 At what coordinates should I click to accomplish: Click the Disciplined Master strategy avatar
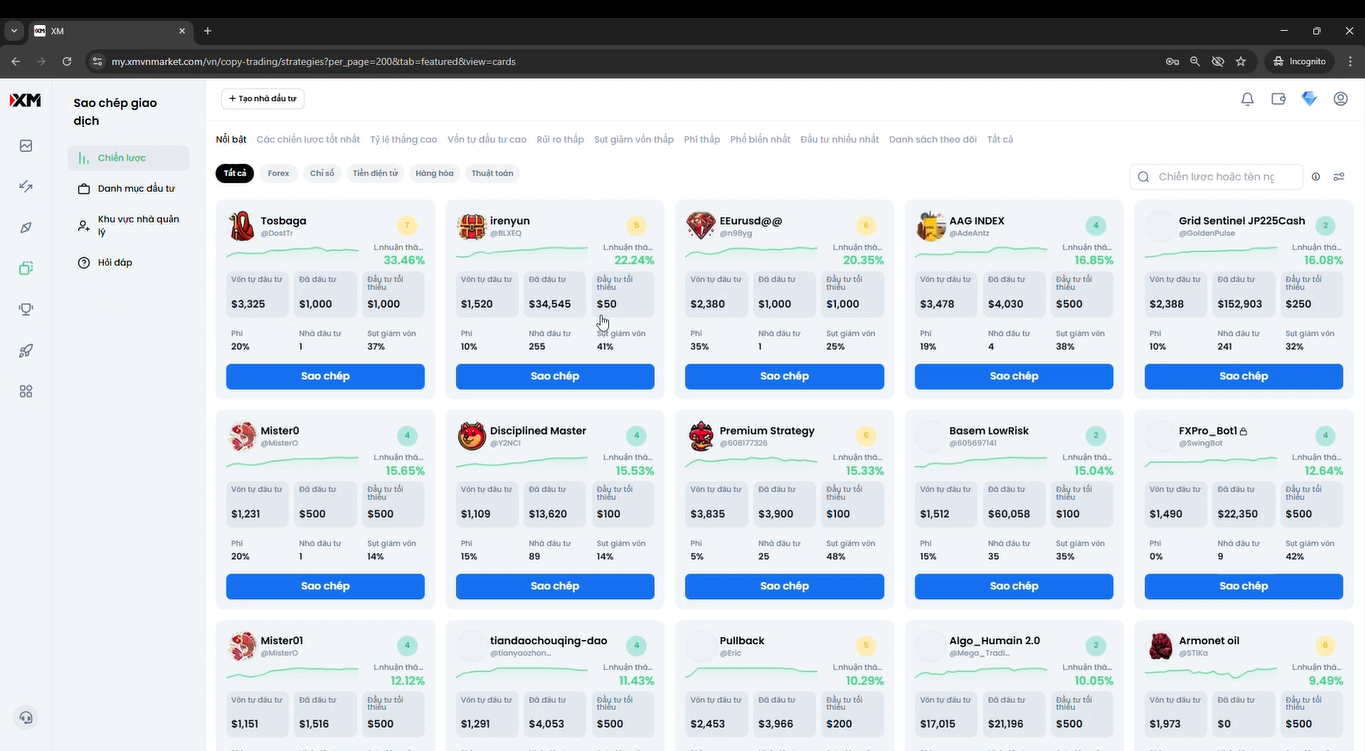point(471,436)
